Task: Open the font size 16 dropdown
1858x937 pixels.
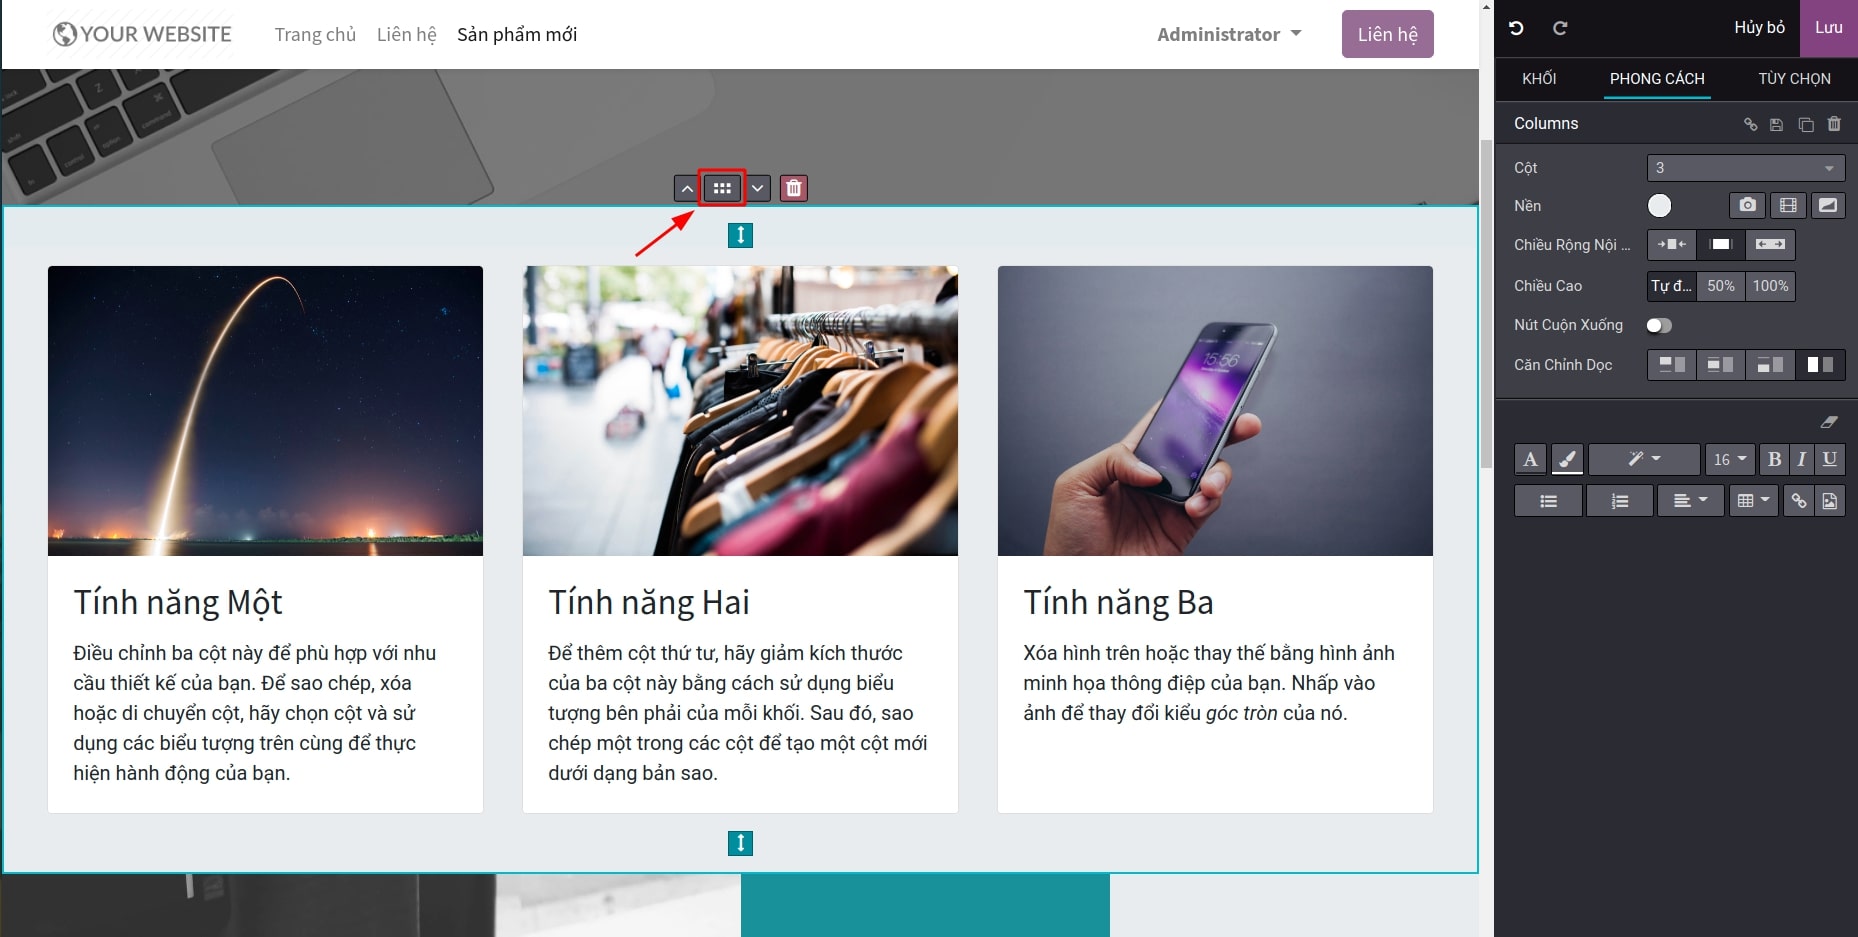Action: [x=1729, y=459]
